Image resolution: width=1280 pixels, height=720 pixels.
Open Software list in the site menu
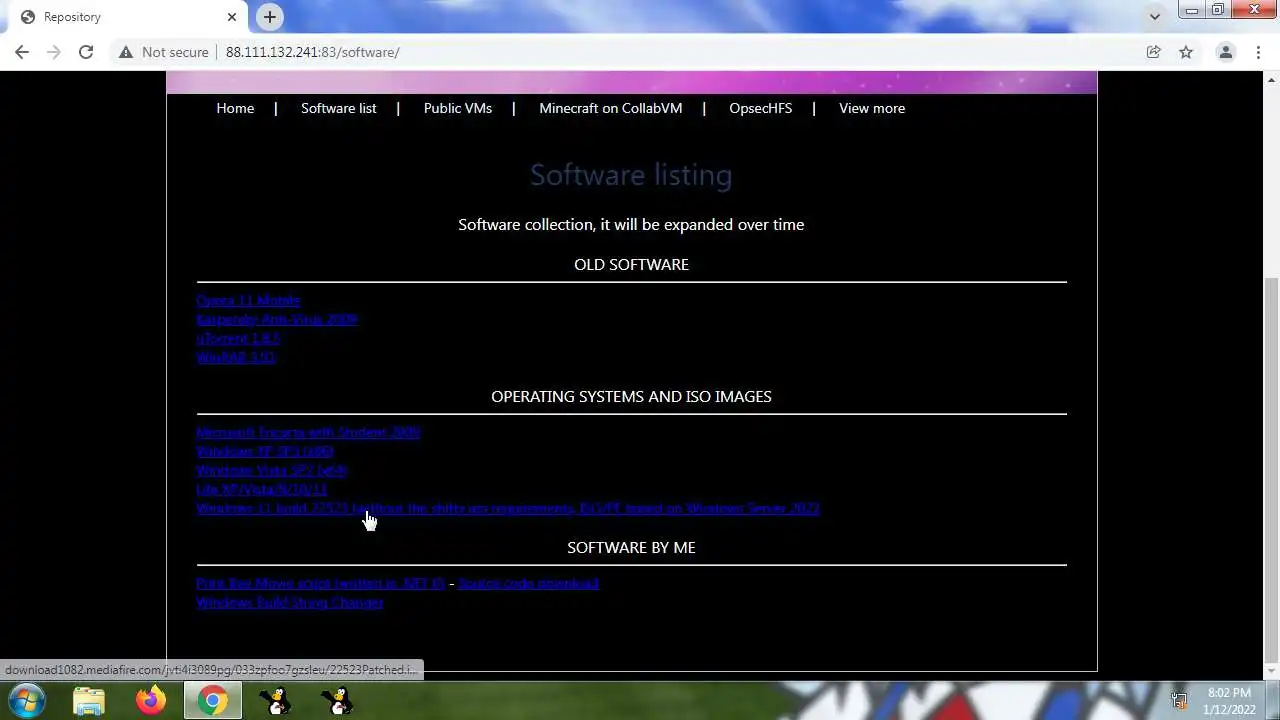tap(339, 108)
